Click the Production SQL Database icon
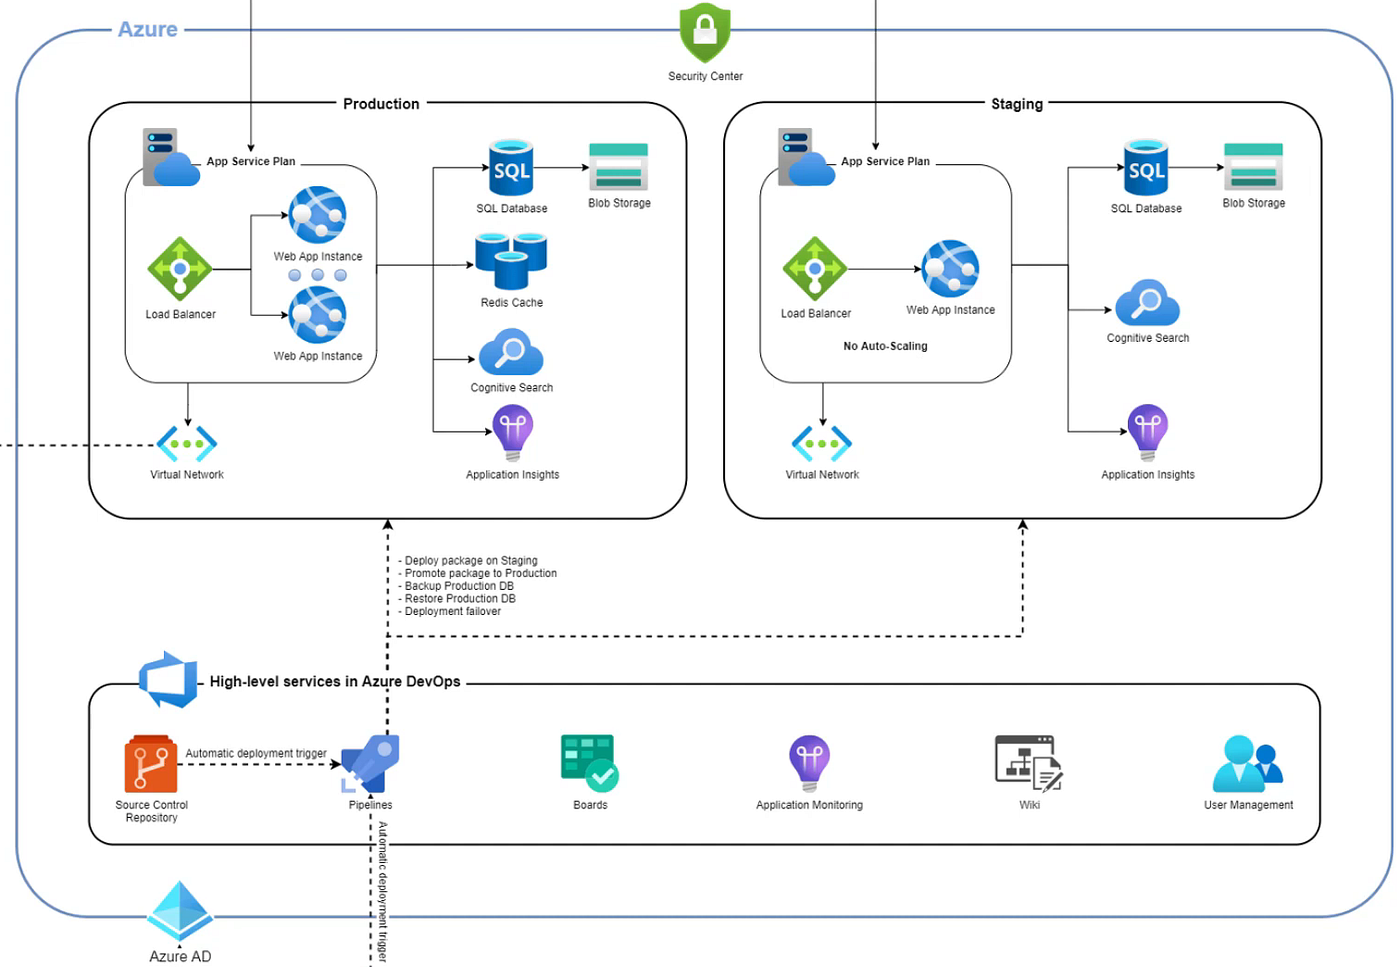Screen dimensions: 1400x967 [511, 168]
